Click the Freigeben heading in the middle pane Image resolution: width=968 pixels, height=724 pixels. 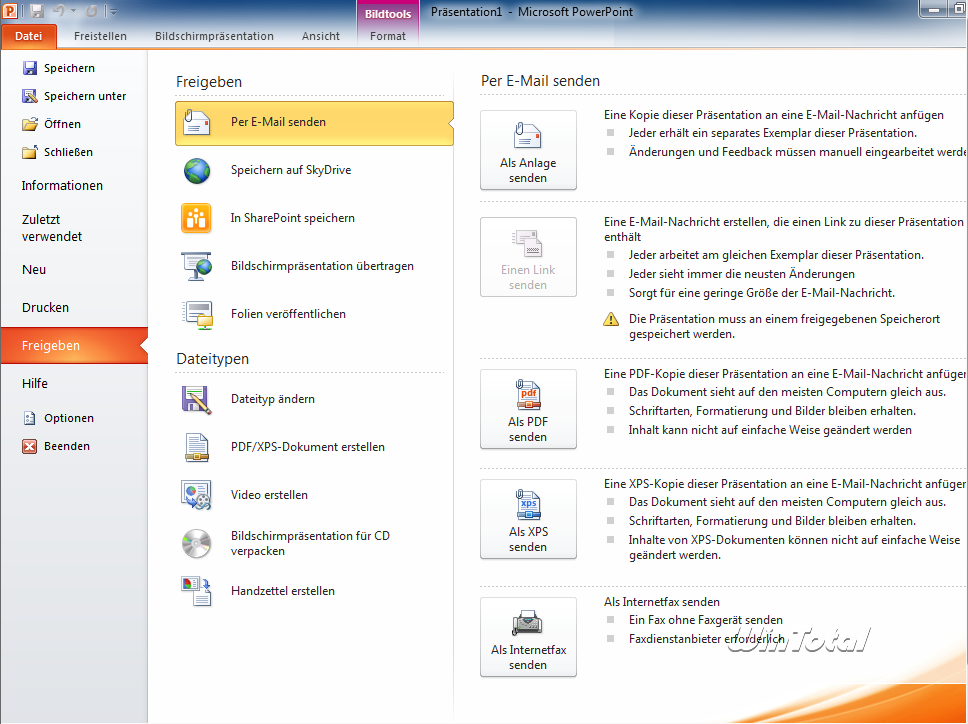[x=209, y=81]
